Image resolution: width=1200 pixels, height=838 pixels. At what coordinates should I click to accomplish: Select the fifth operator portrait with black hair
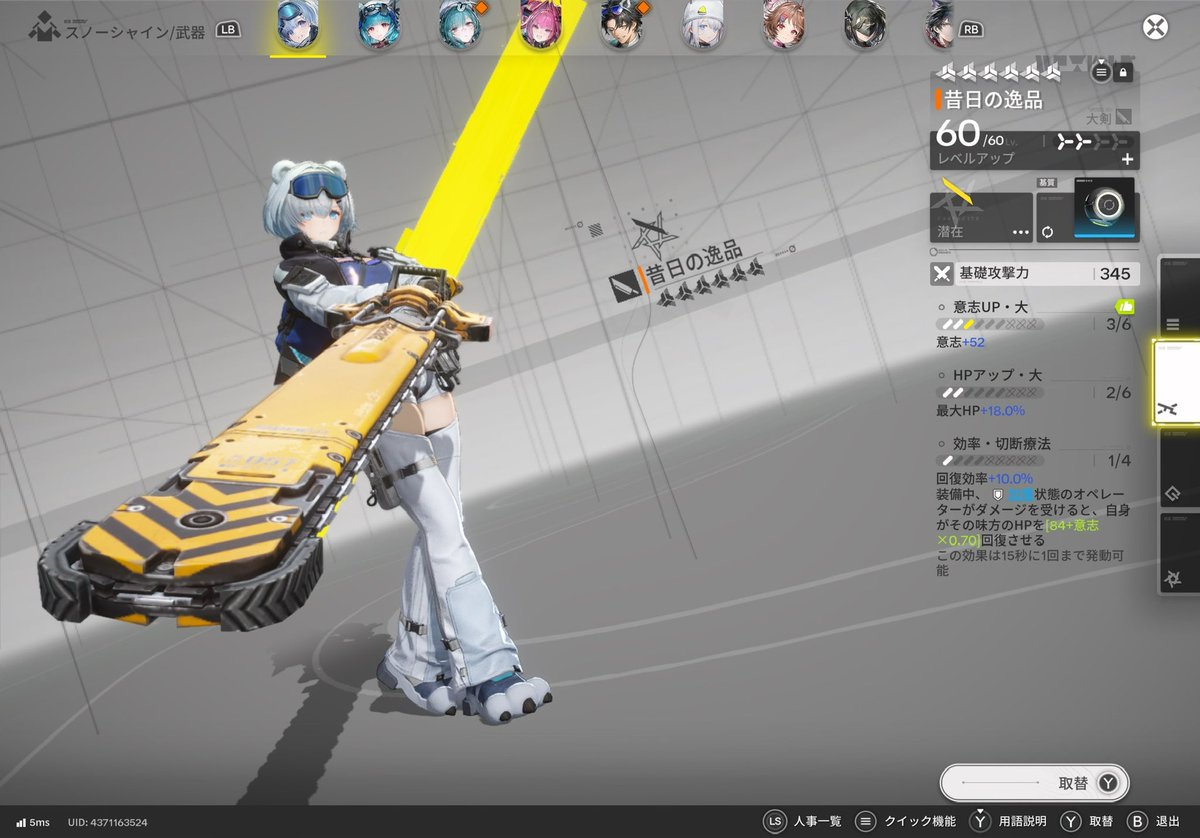[x=622, y=26]
